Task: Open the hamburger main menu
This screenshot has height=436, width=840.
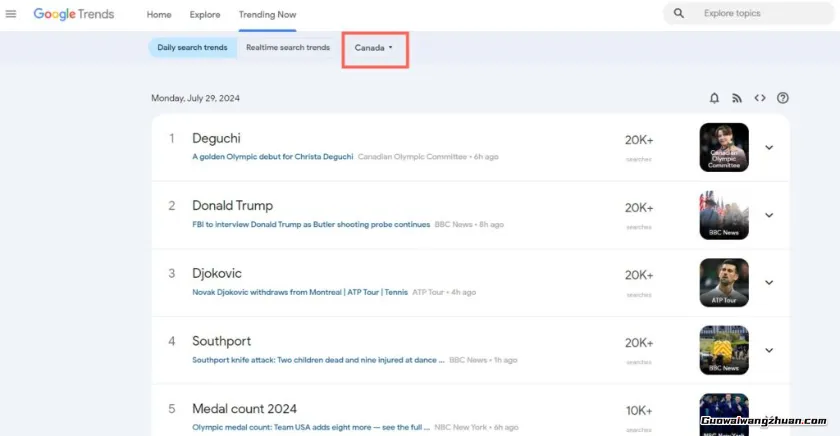Action: tap(11, 14)
